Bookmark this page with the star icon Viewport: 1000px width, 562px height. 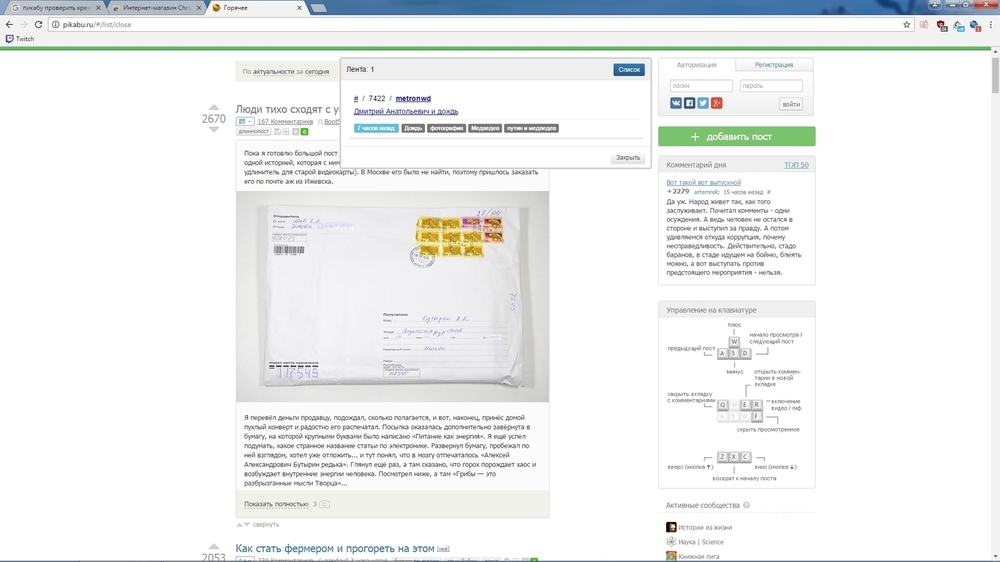point(906,24)
